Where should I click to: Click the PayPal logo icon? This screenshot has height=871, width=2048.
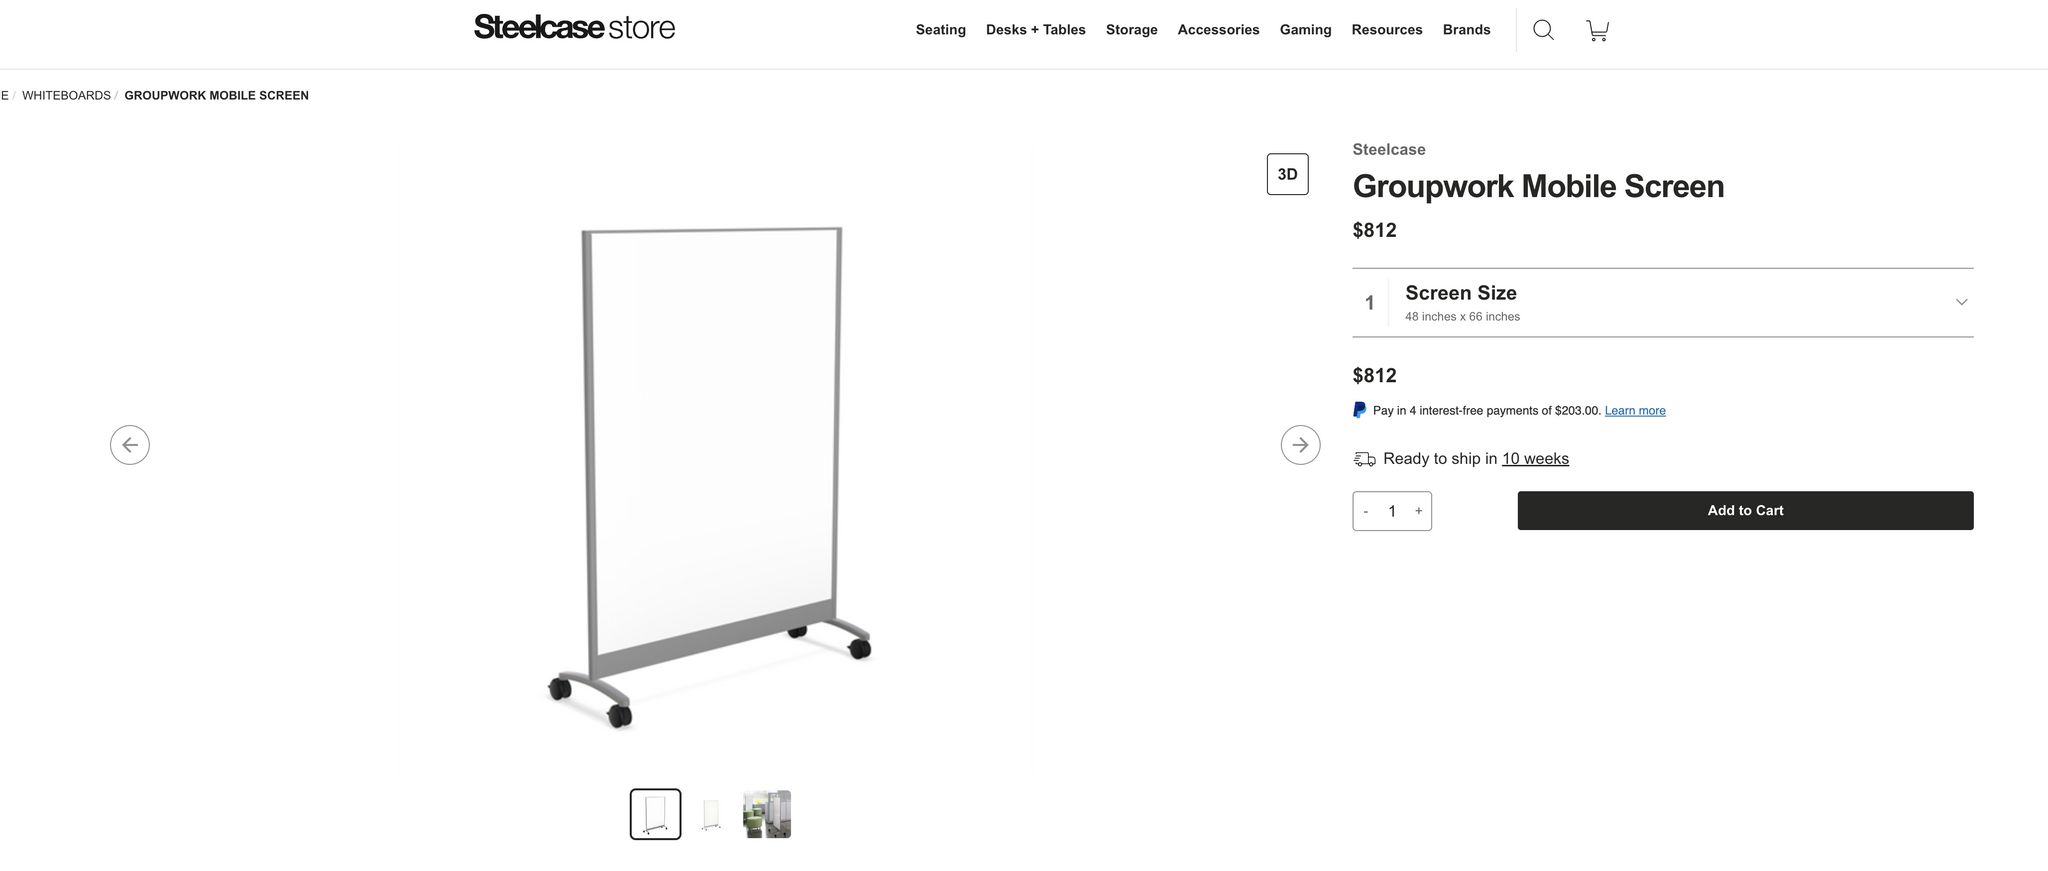[1359, 410]
